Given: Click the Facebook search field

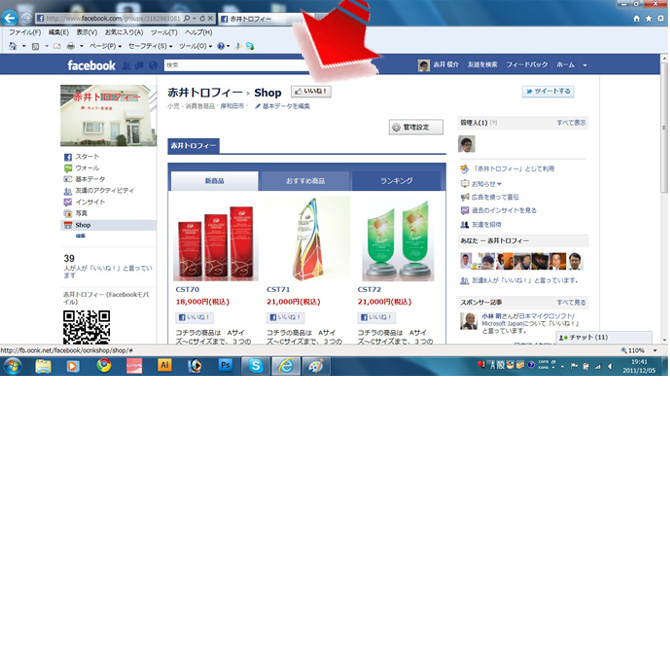Looking at the screenshot, I should tap(270, 65).
